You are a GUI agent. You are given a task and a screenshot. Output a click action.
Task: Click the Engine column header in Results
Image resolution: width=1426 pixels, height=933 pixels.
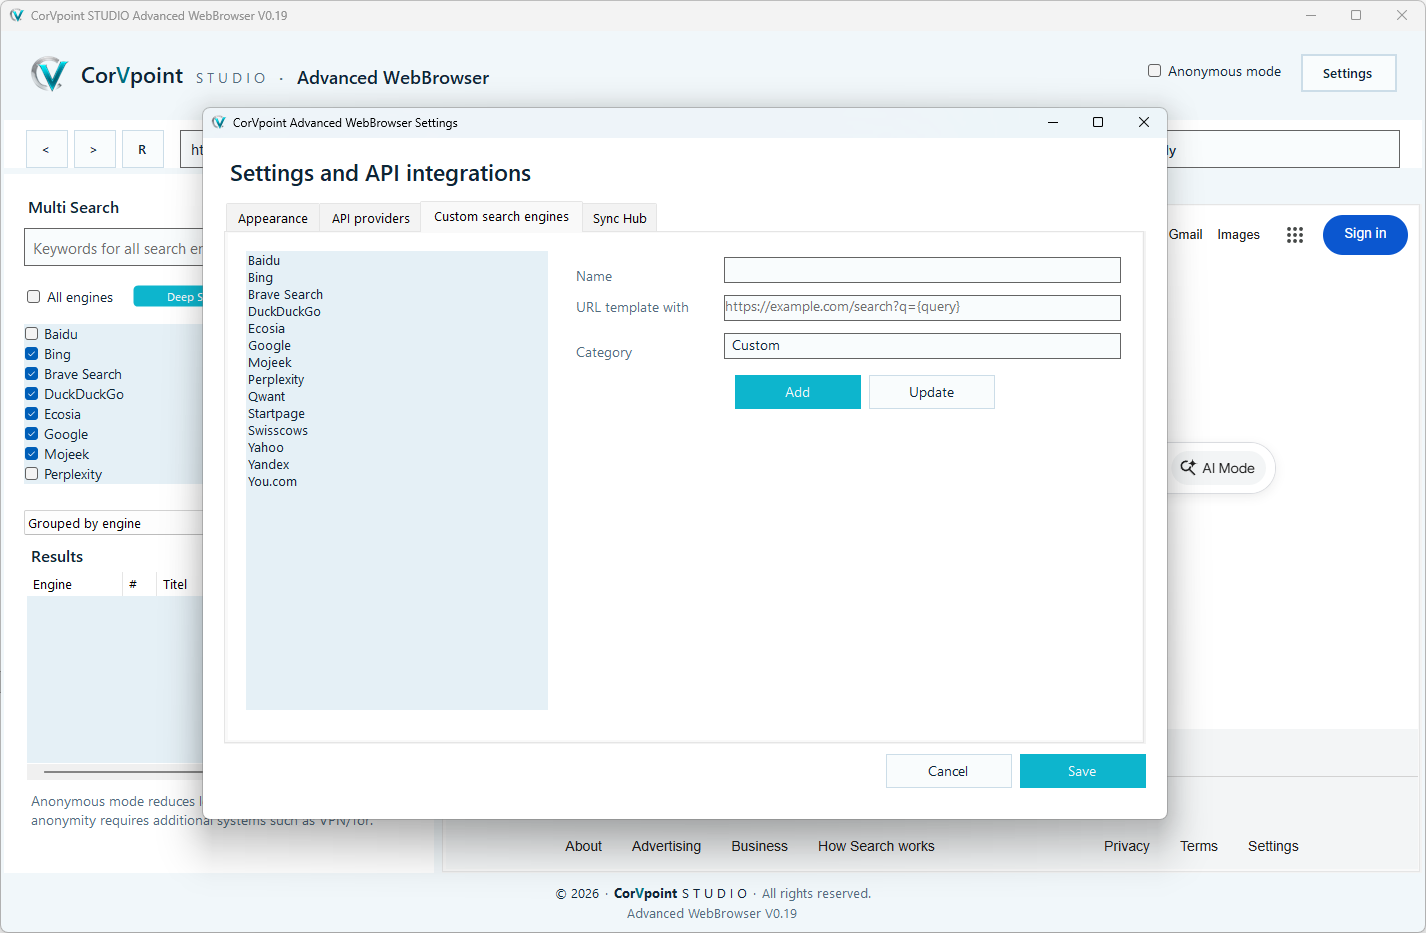tap(74, 584)
